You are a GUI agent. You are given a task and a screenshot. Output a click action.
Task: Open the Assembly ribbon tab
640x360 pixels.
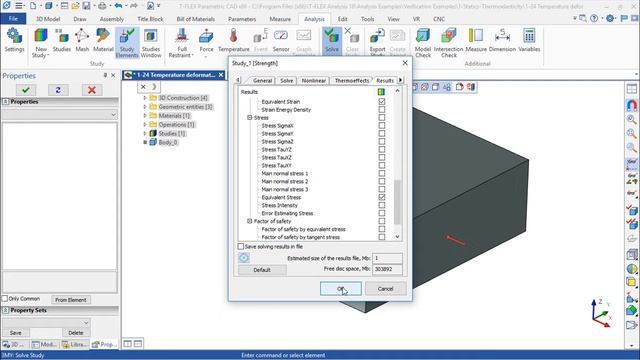[111, 19]
